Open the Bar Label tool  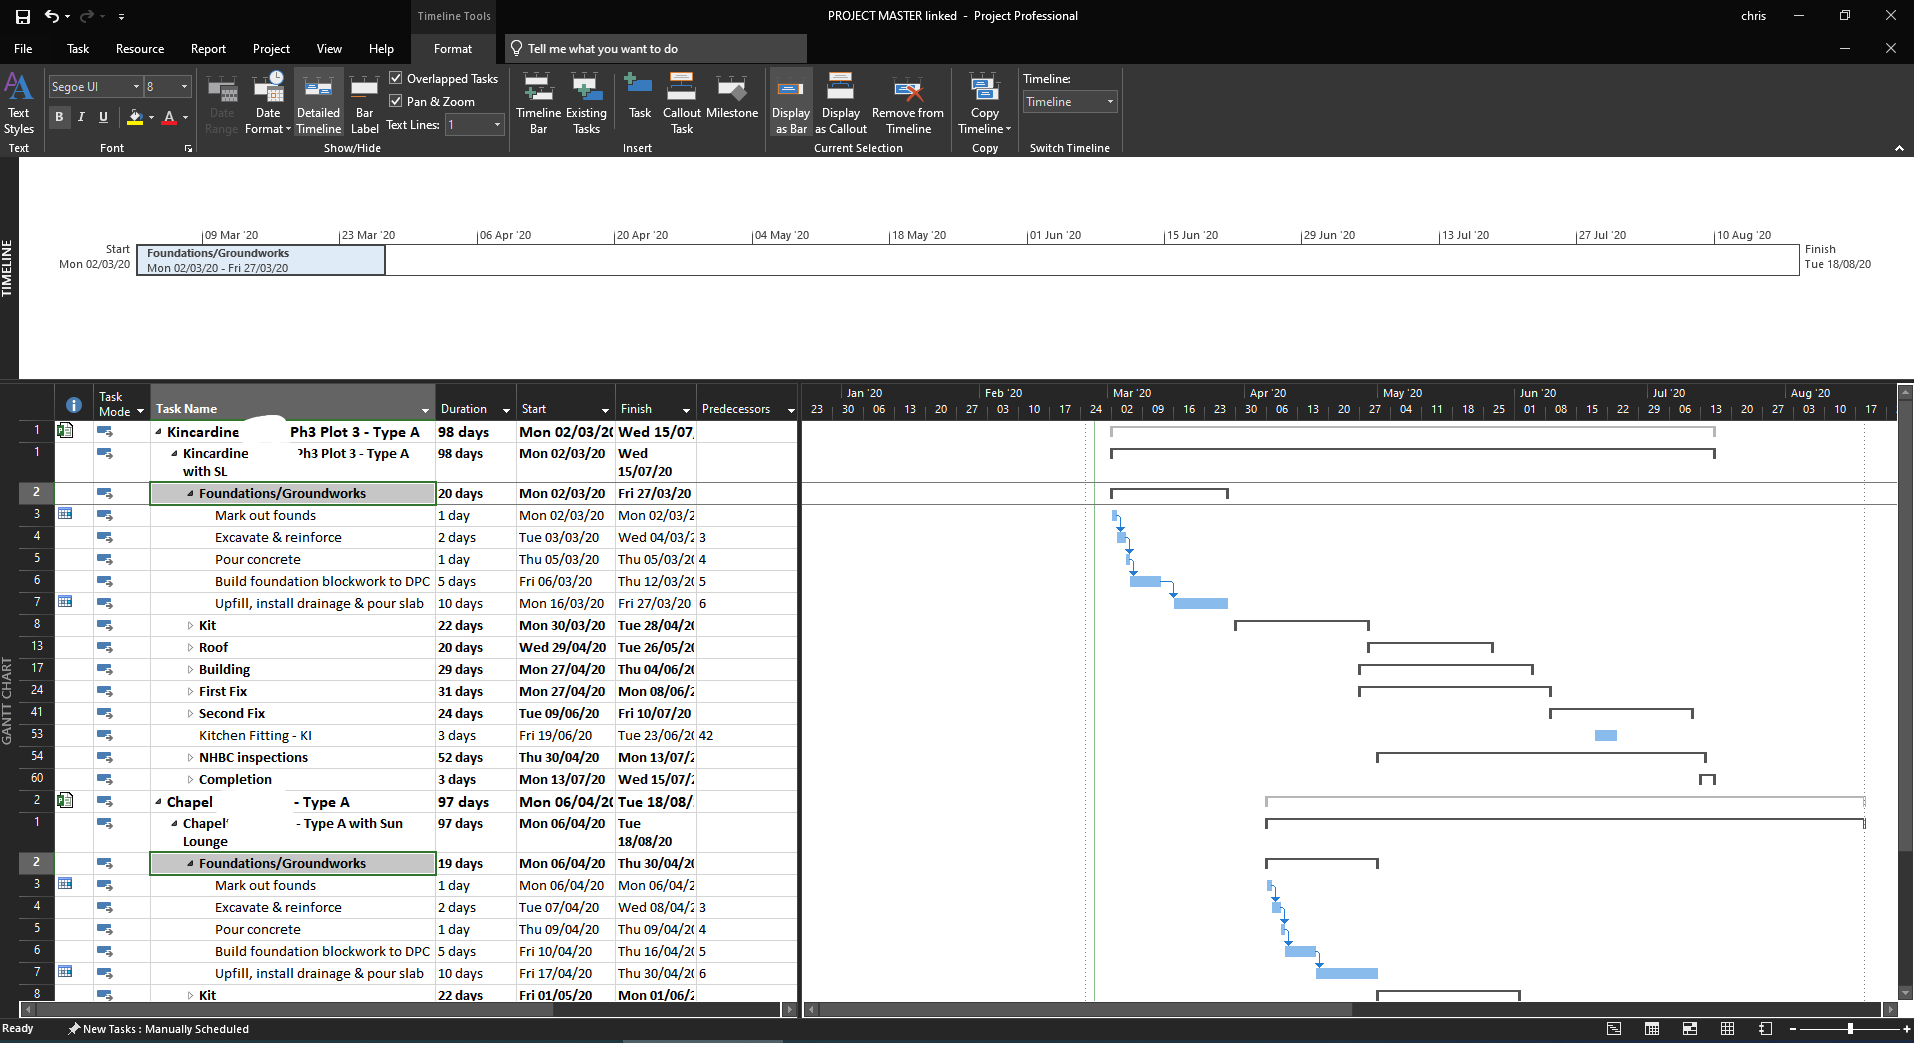click(x=365, y=104)
